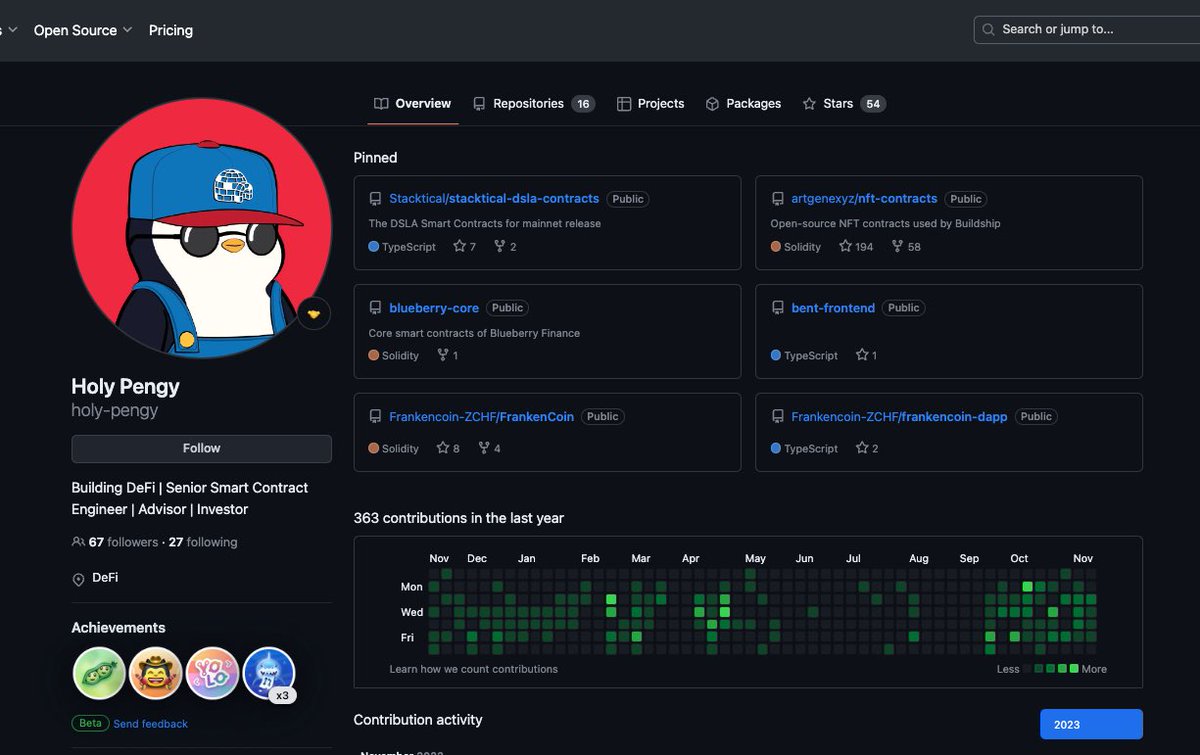Open frankencoin-dapp repository
The width and height of the screenshot is (1200, 755).
[x=899, y=416]
